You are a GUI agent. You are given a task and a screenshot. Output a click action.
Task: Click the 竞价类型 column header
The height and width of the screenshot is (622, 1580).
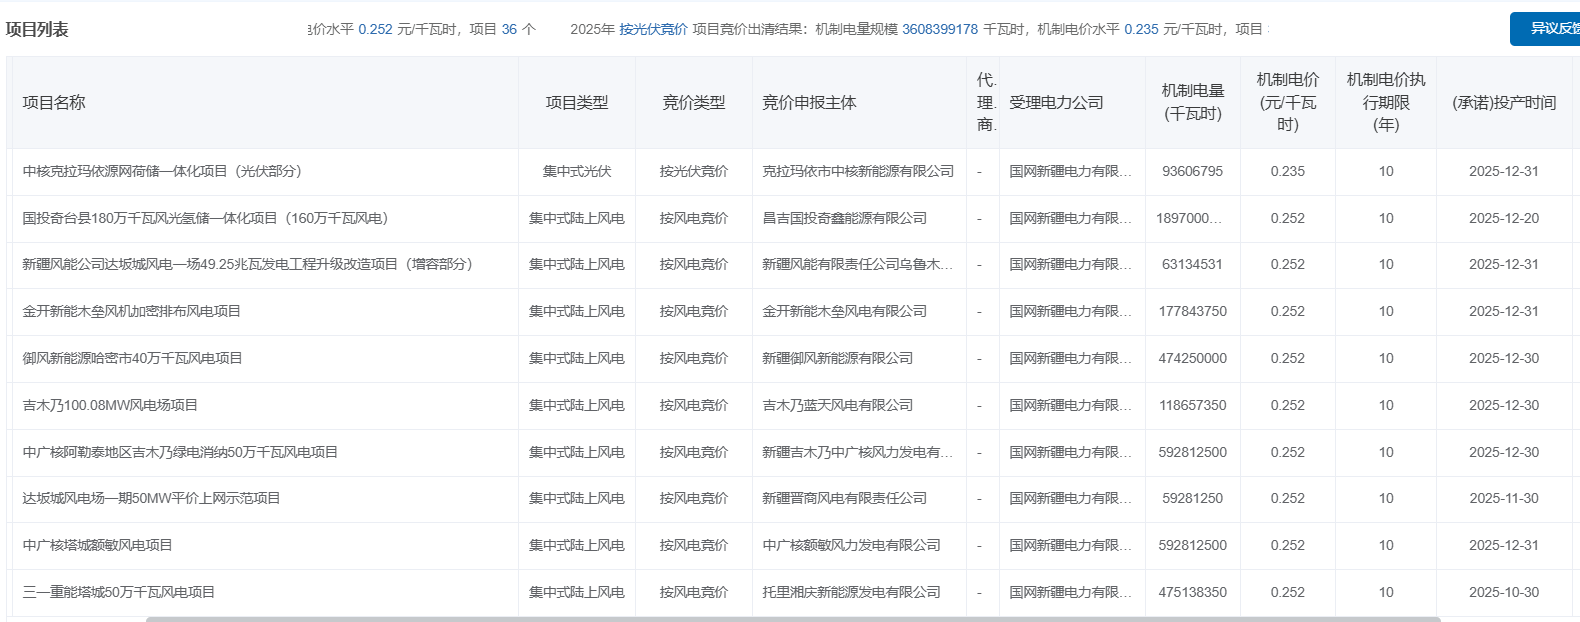[x=693, y=102]
